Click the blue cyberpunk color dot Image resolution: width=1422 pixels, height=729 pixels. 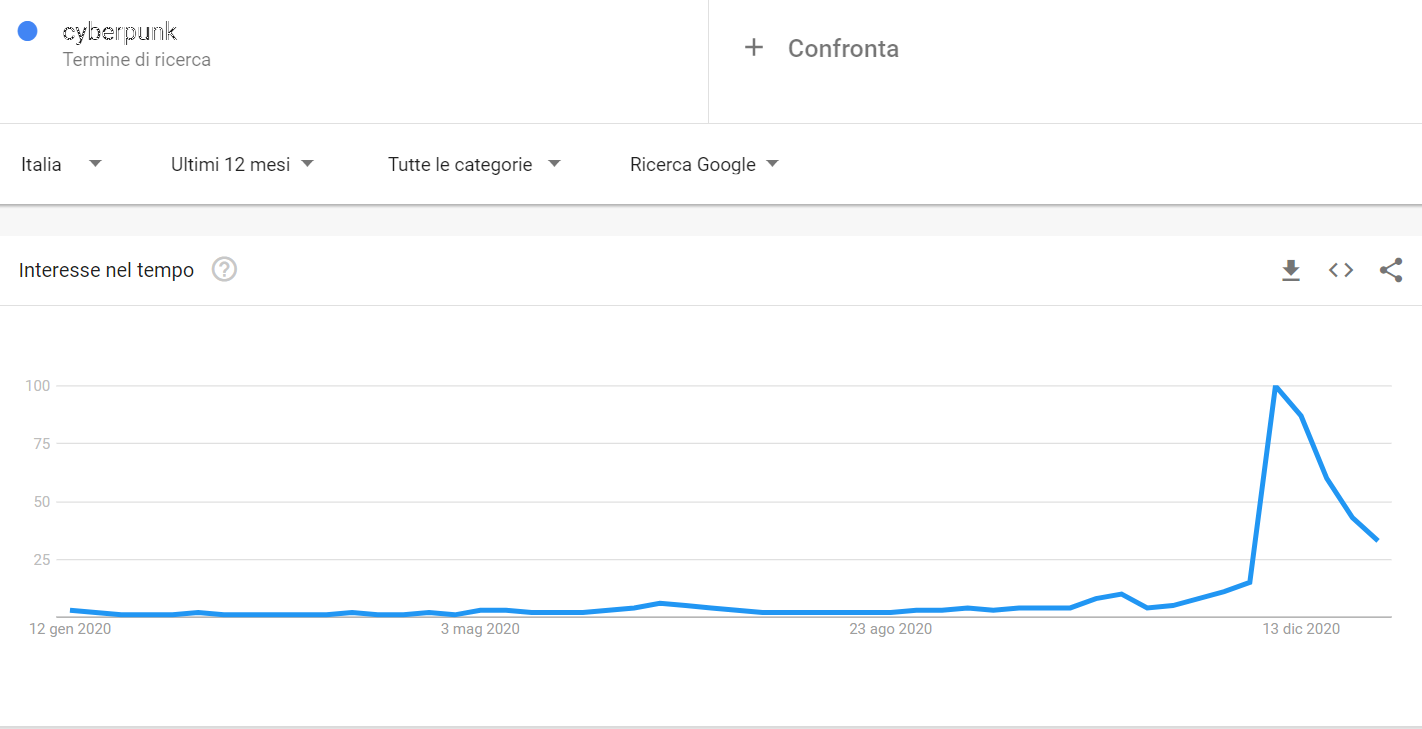(x=28, y=31)
